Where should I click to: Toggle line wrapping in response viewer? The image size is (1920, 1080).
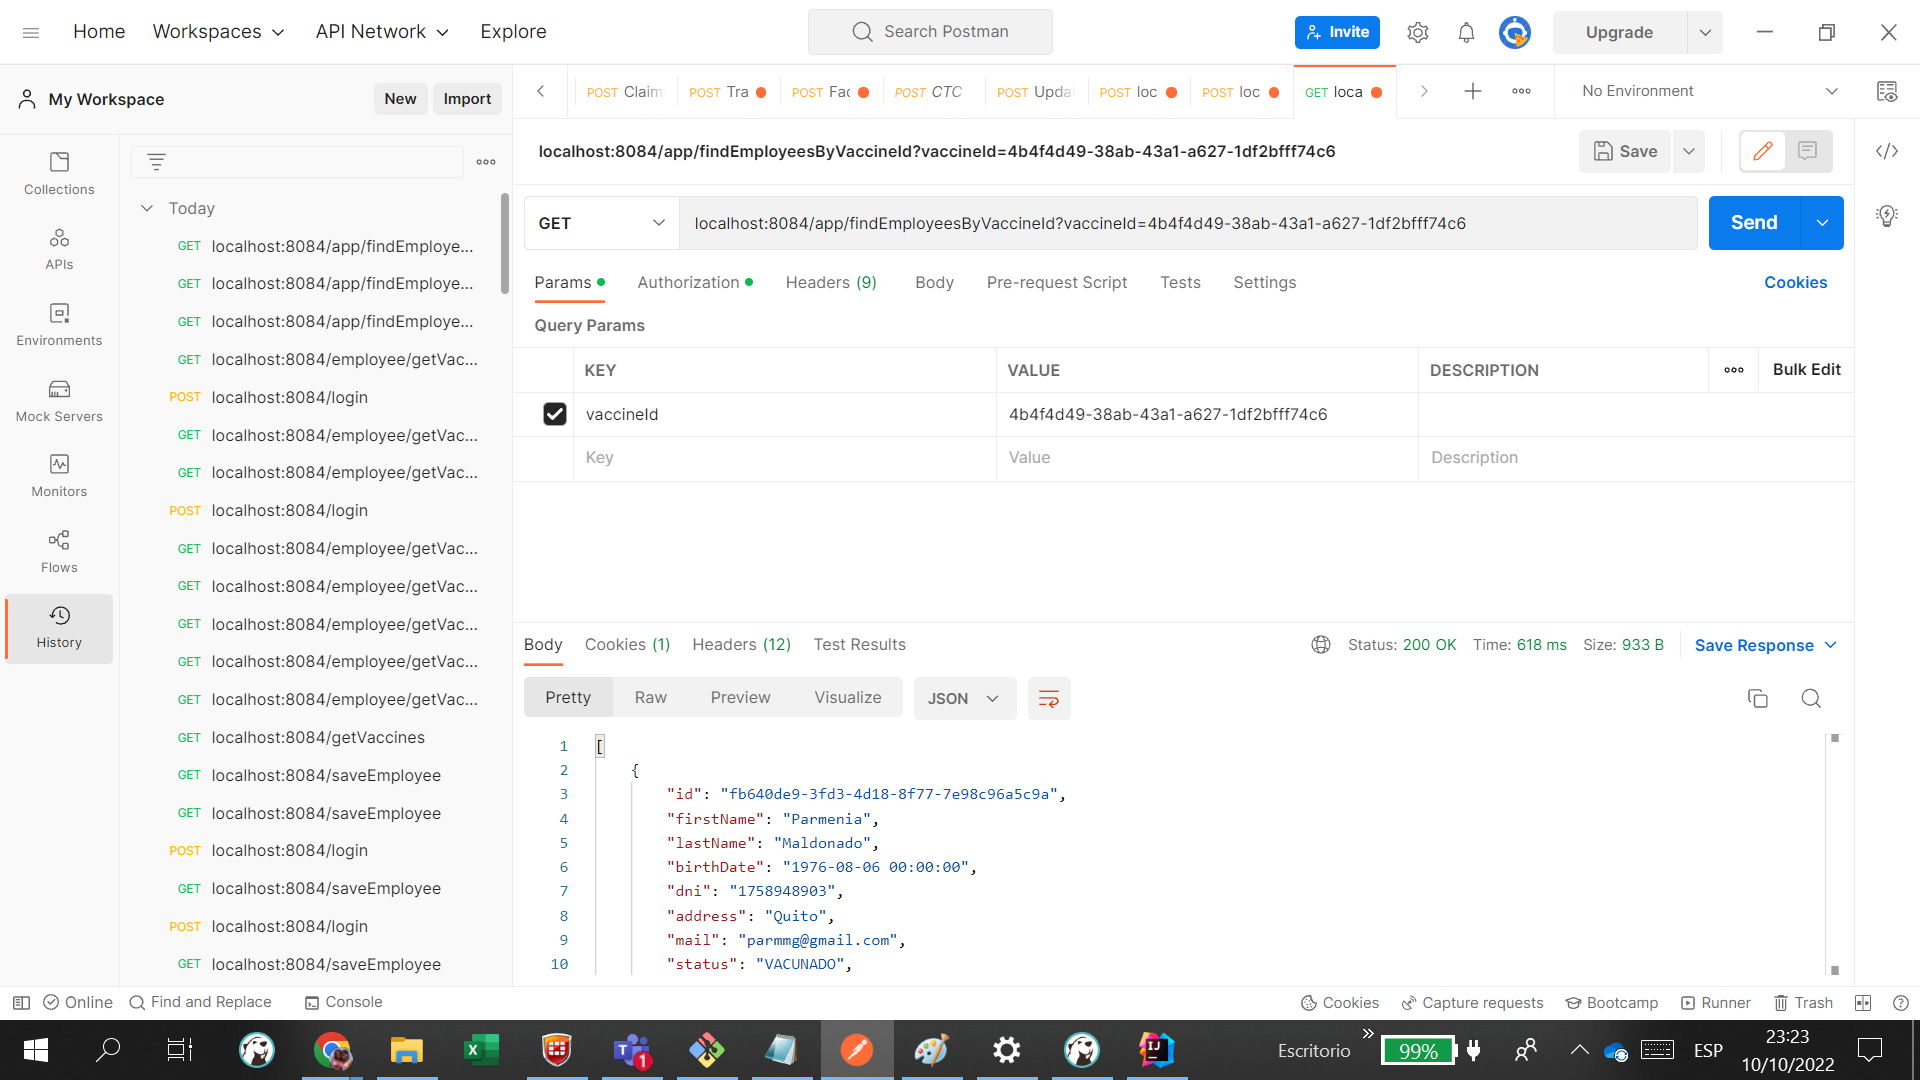[x=1048, y=698]
